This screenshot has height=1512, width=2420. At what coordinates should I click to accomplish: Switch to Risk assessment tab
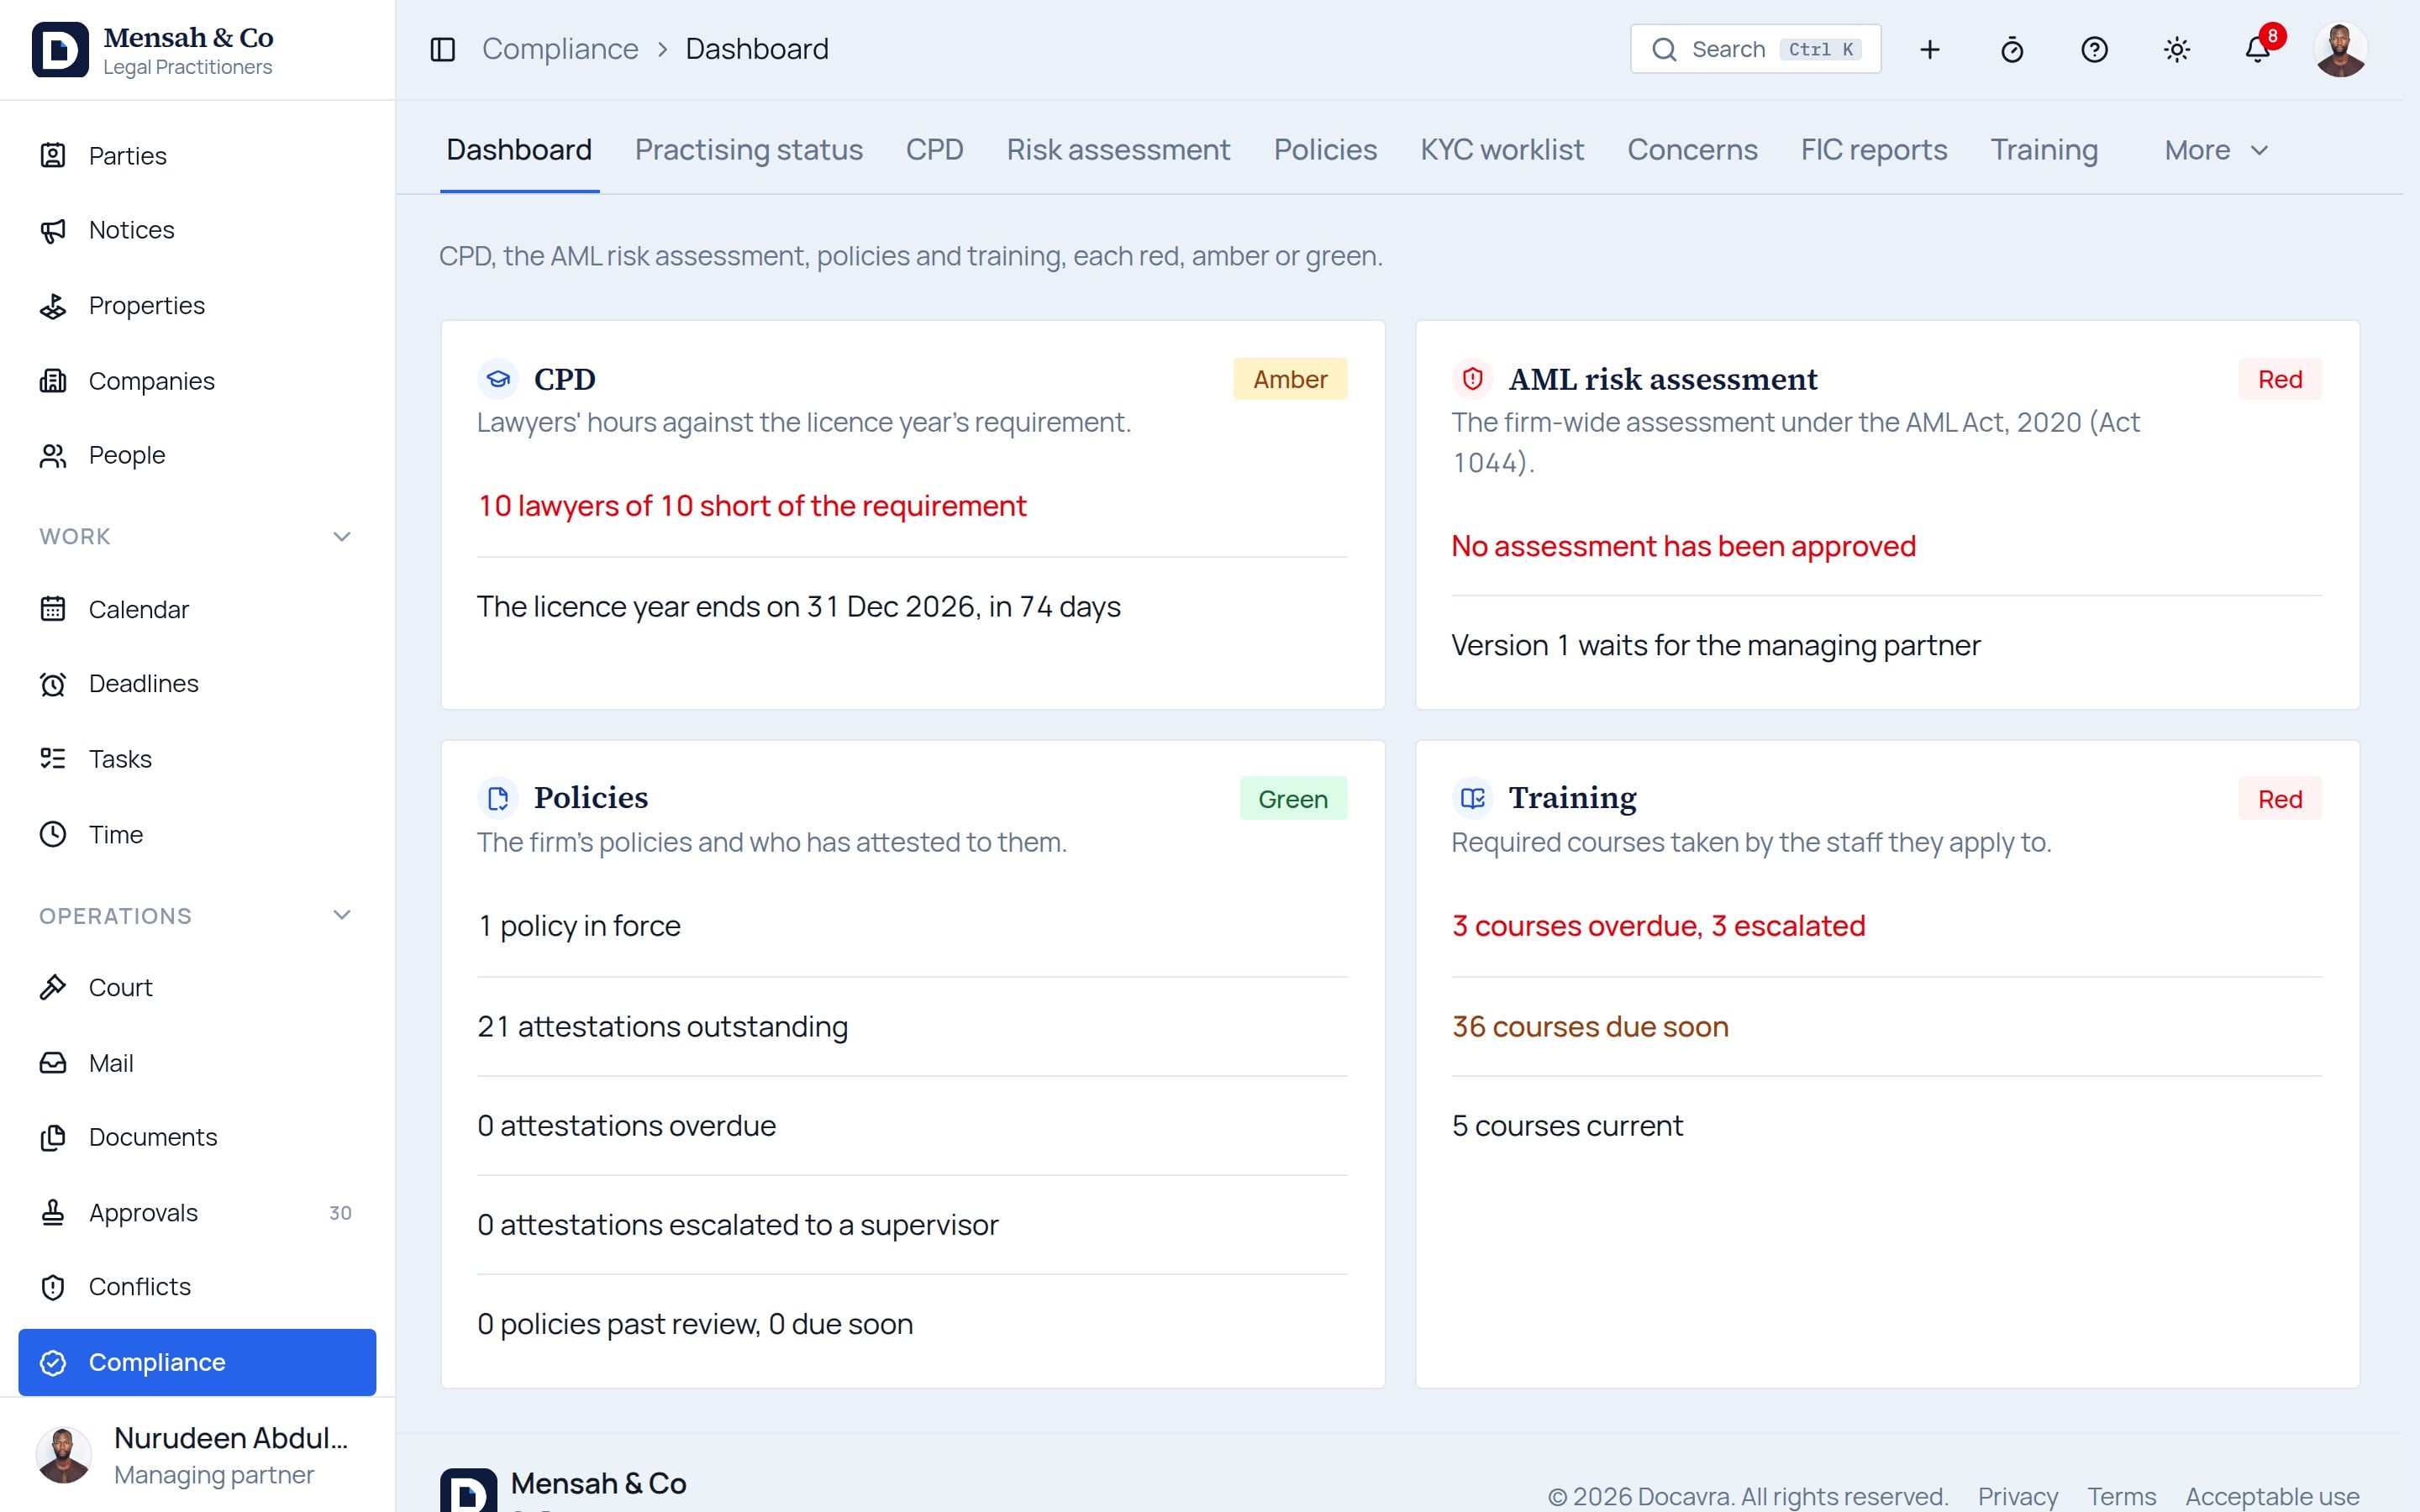pos(1118,150)
